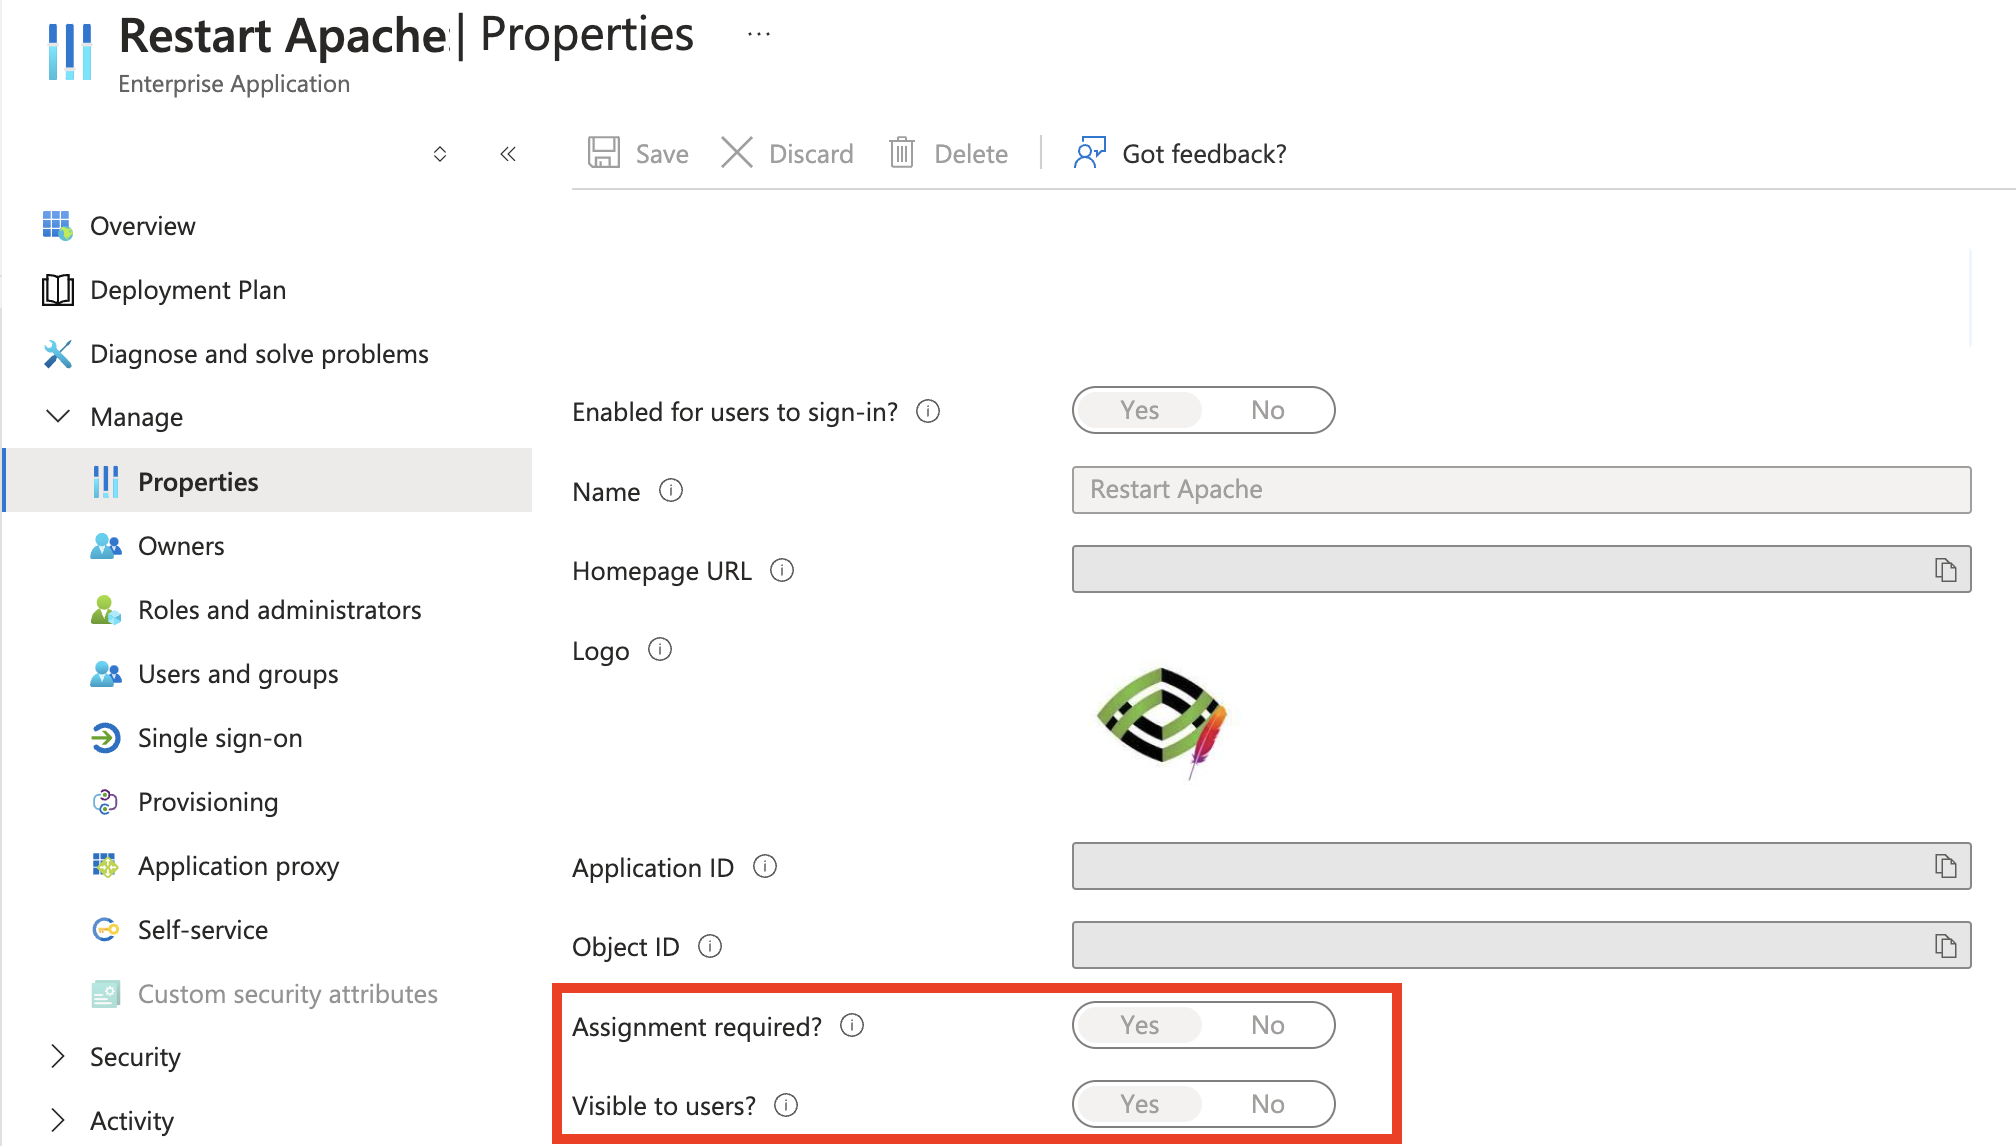Click the Delete trash icon
Viewport: 2016px width, 1146px height.
(902, 153)
